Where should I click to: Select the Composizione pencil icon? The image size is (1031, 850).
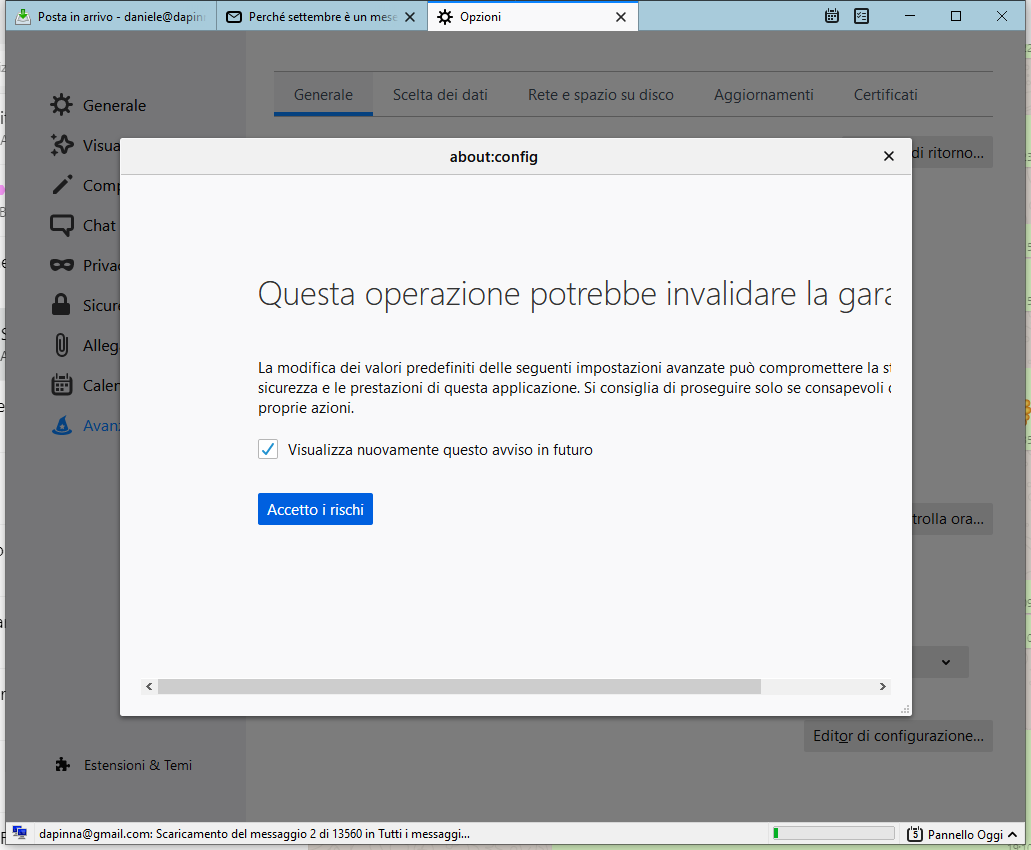(62, 185)
